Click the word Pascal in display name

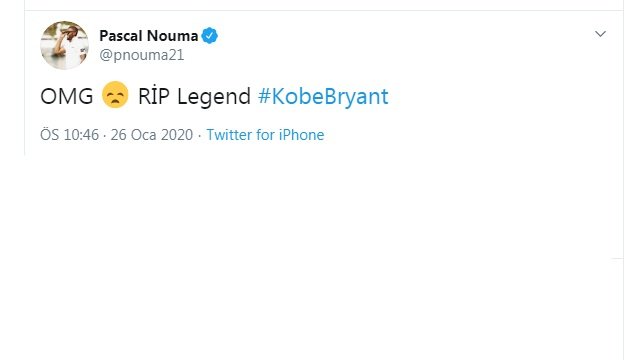pyautogui.click(x=121, y=36)
